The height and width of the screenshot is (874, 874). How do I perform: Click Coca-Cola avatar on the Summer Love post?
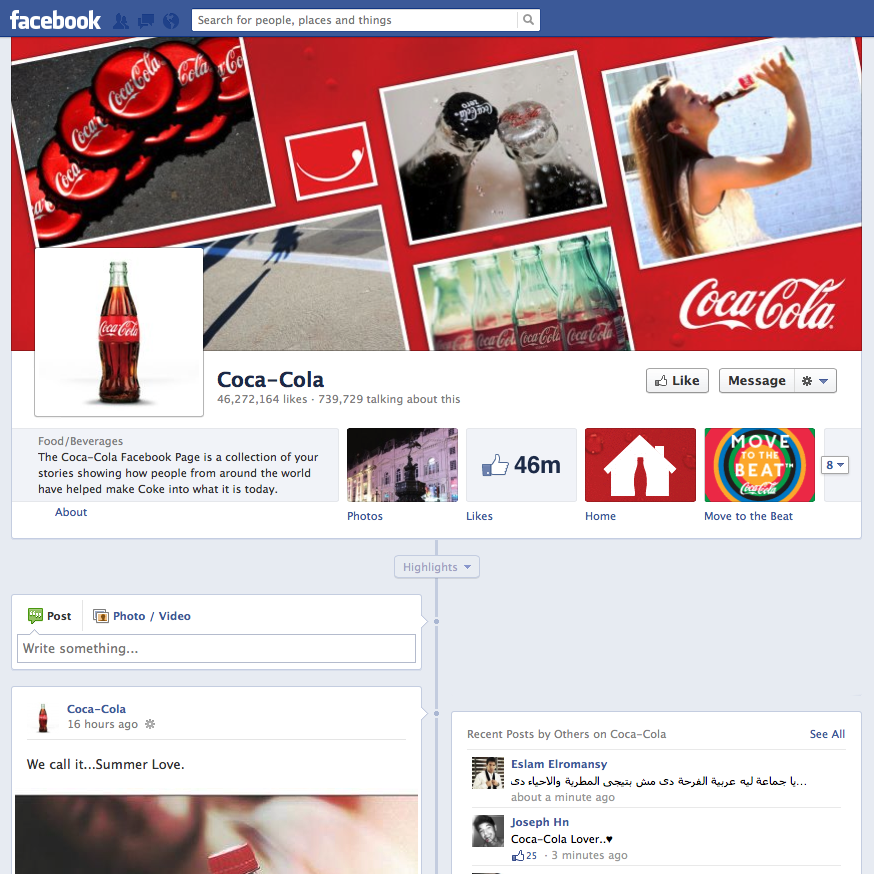[x=43, y=717]
